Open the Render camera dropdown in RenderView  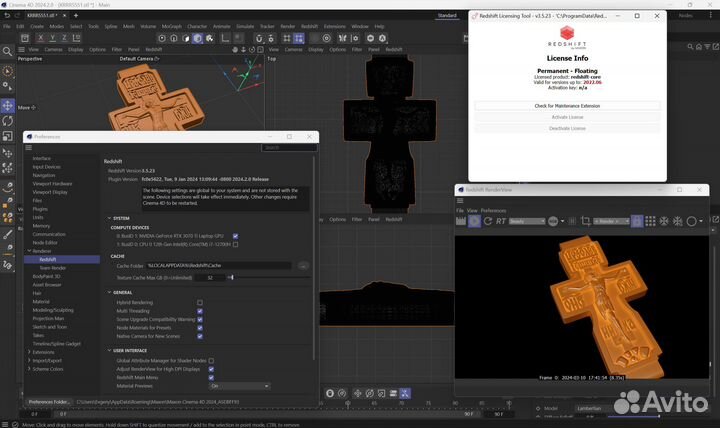click(611, 221)
